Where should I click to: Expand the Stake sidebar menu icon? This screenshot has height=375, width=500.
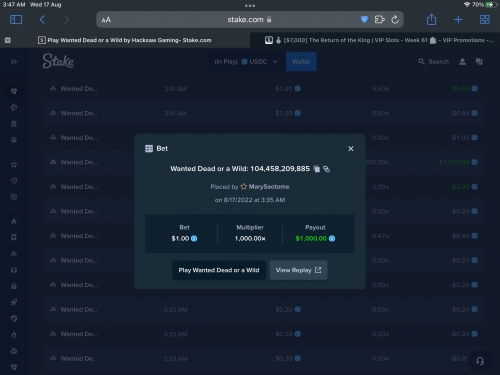pos(14,62)
